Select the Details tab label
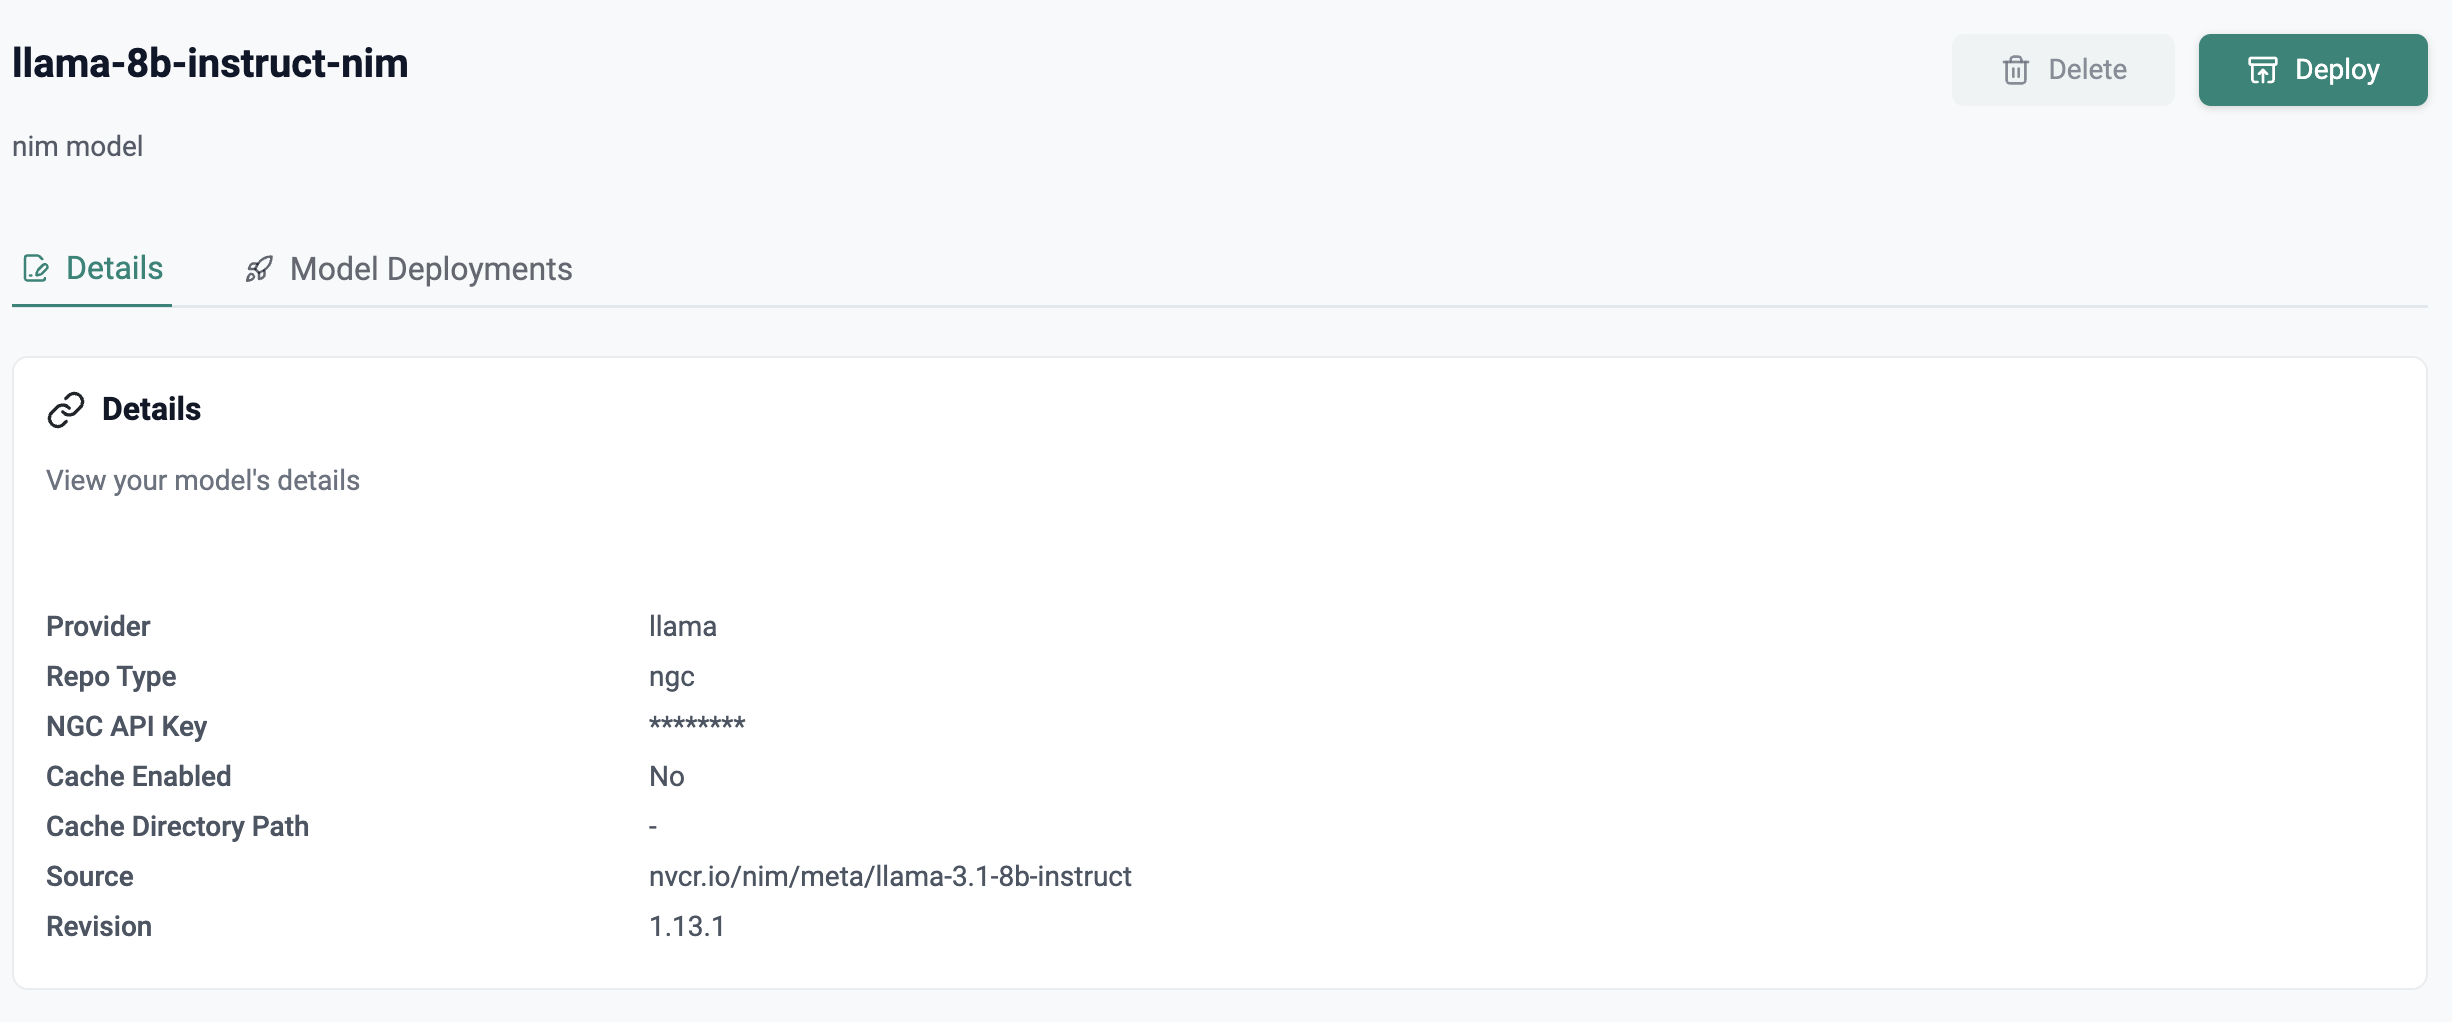 click(x=114, y=268)
